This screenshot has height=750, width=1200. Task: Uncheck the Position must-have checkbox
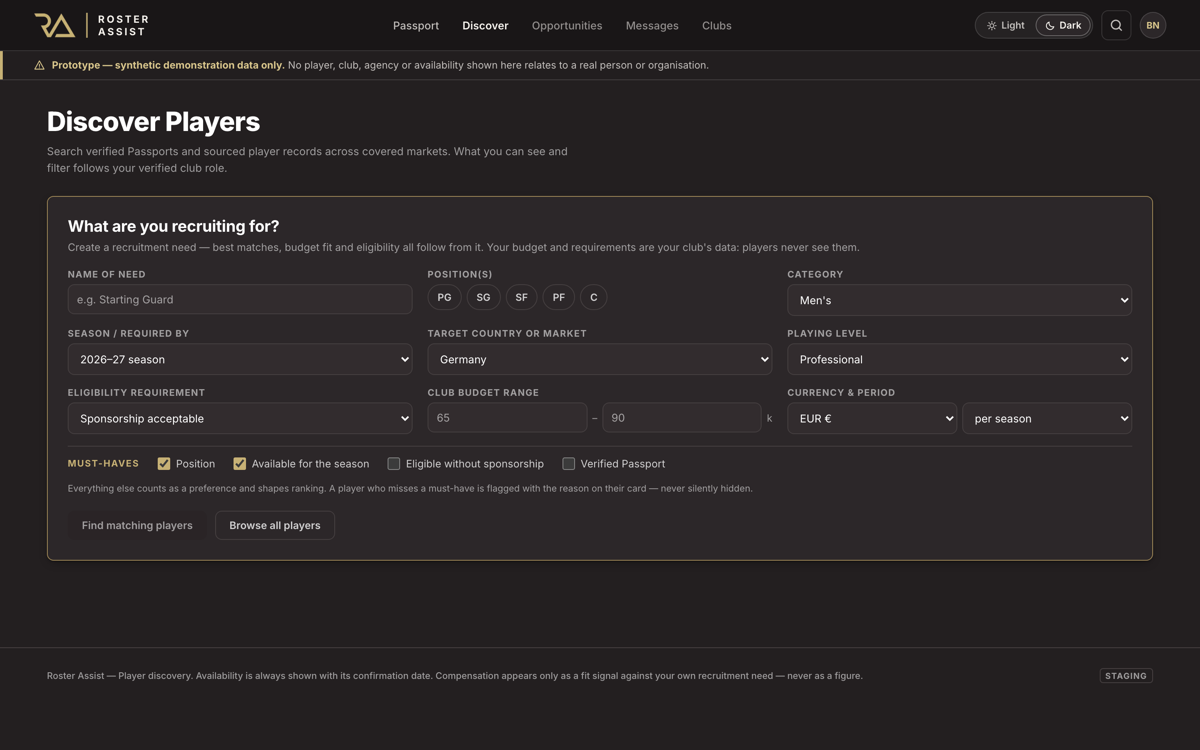click(x=164, y=464)
